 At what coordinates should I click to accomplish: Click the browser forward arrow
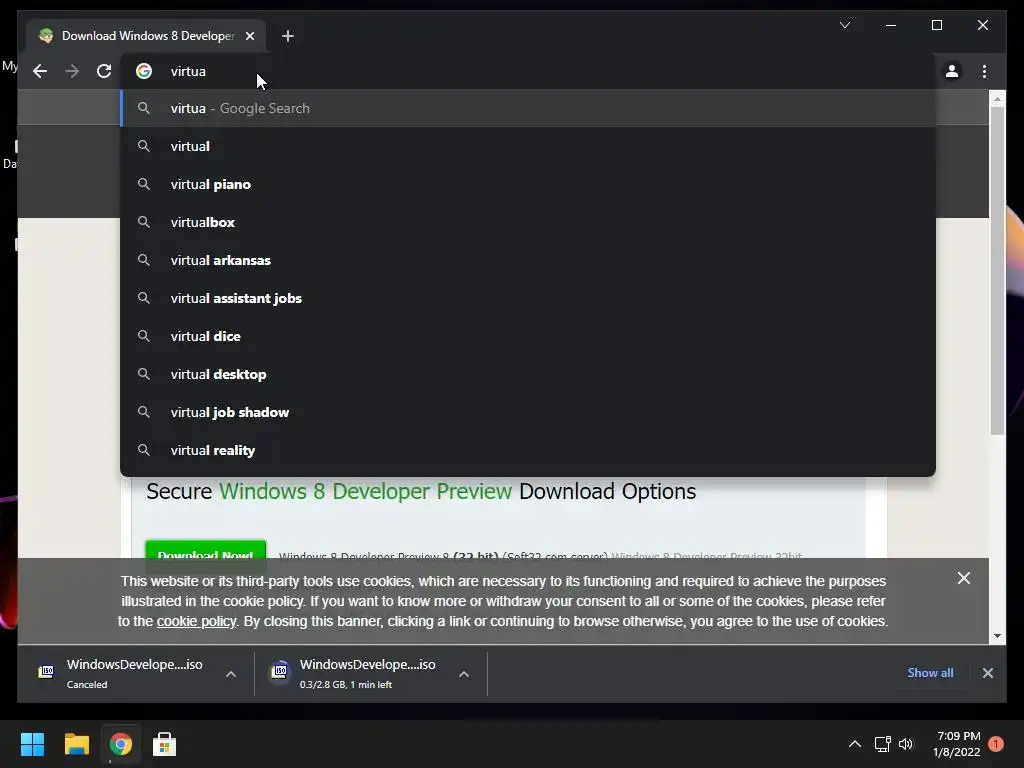tap(72, 71)
